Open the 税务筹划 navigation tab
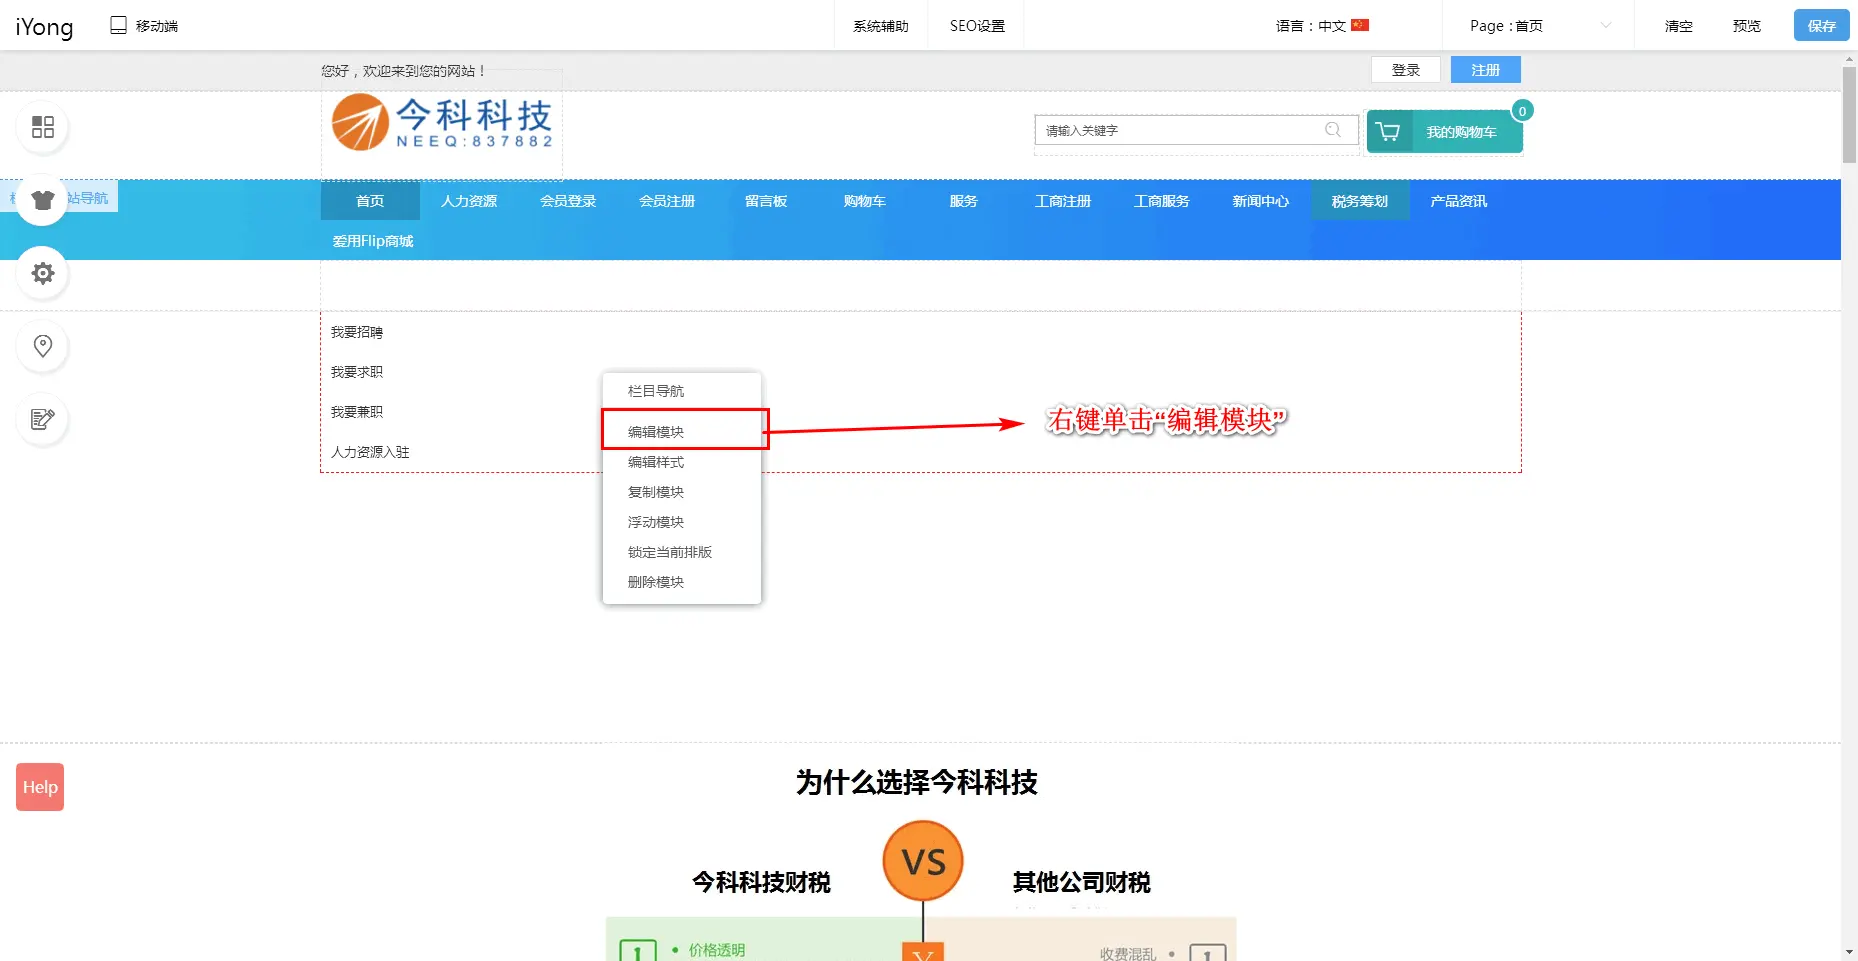 point(1359,201)
